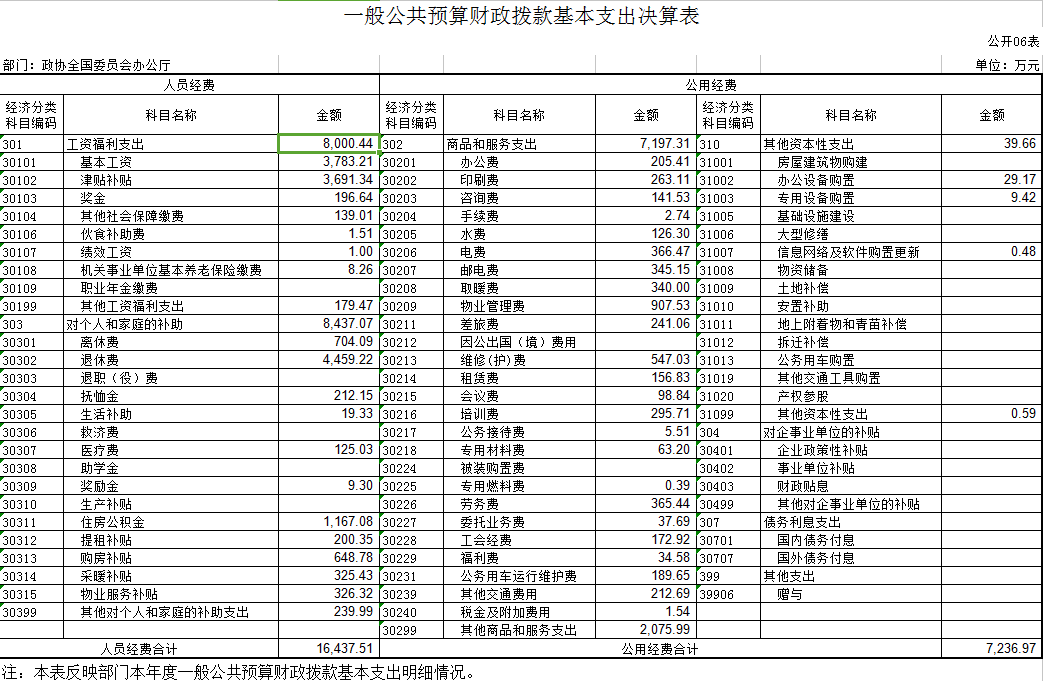Viewport: 1043px width, 681px height.
Task: Click the 公务用车购置 cell
Action: point(851,360)
